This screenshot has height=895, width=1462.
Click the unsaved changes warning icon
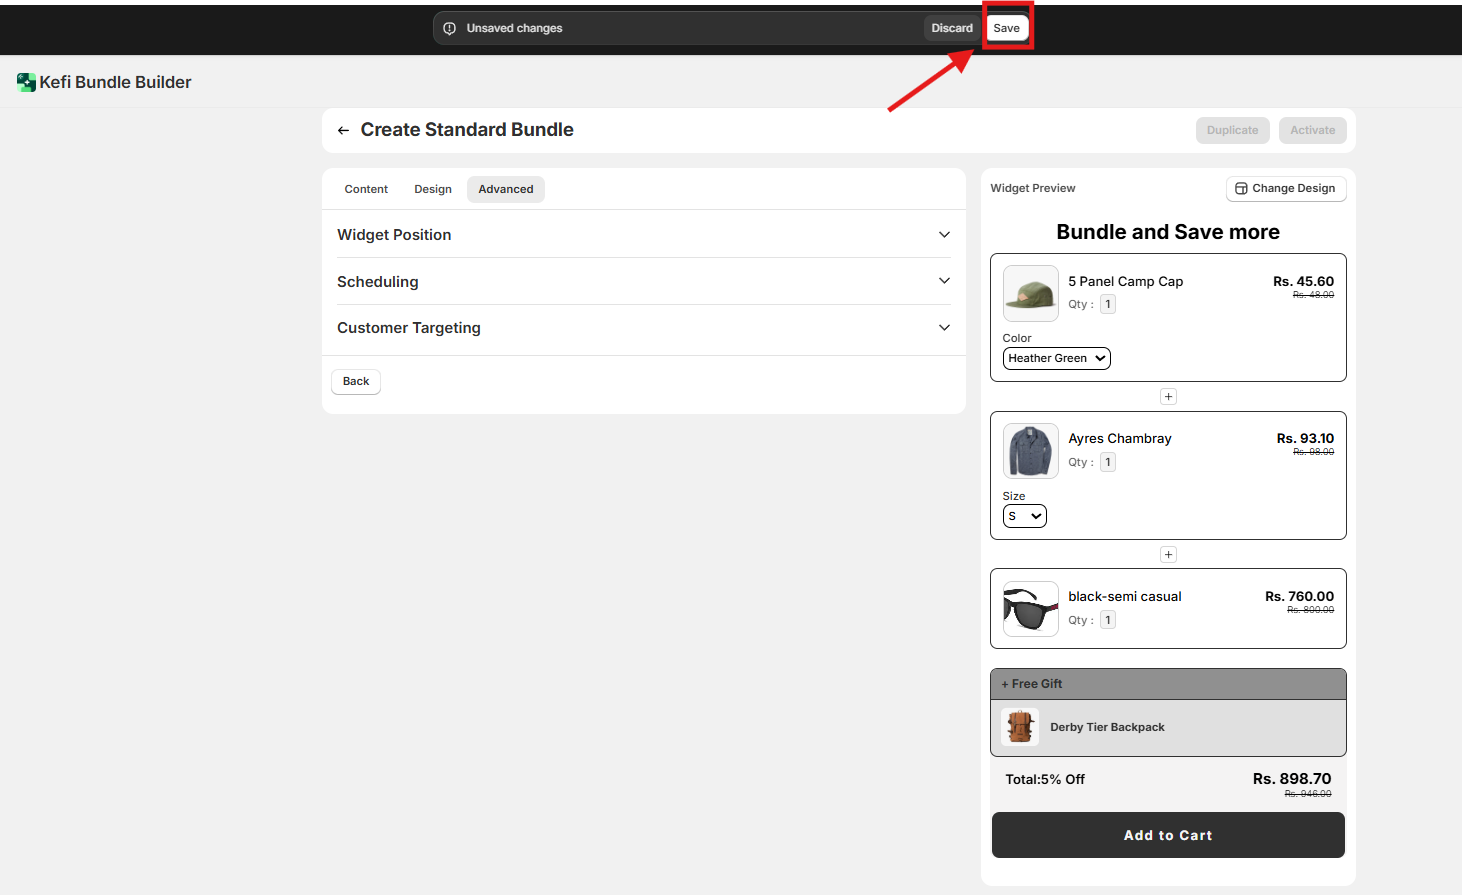[x=450, y=28]
